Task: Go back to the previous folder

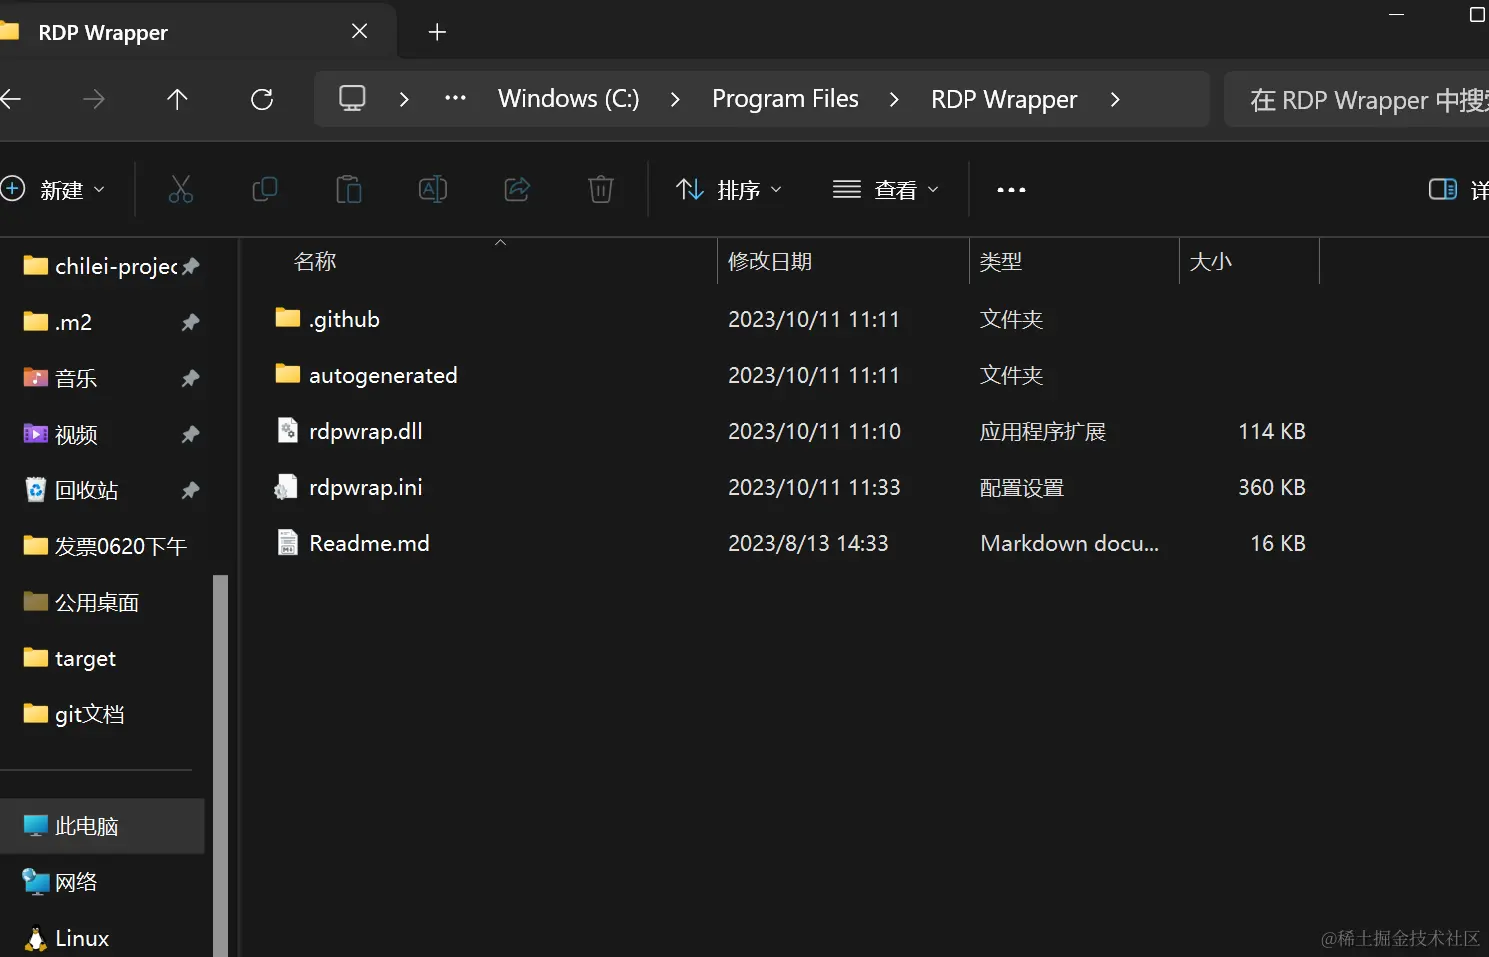Action: (10, 99)
